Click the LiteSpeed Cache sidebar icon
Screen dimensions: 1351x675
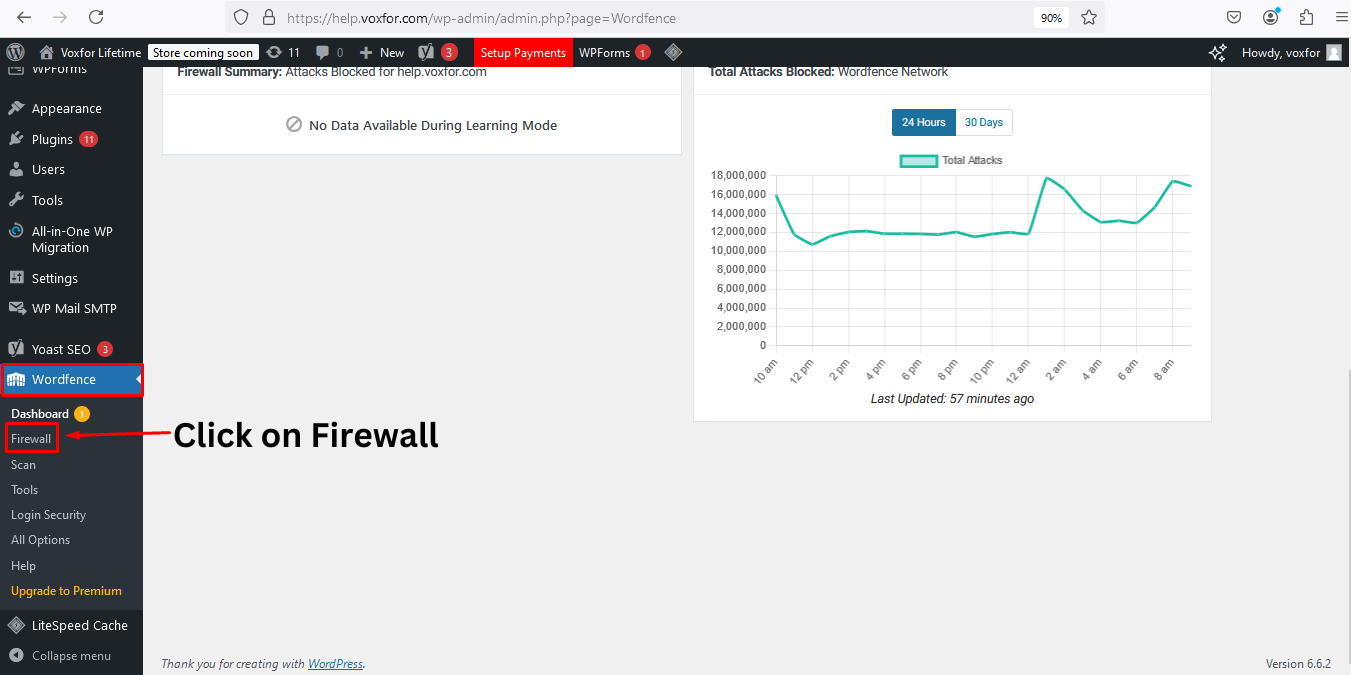pyautogui.click(x=16, y=624)
